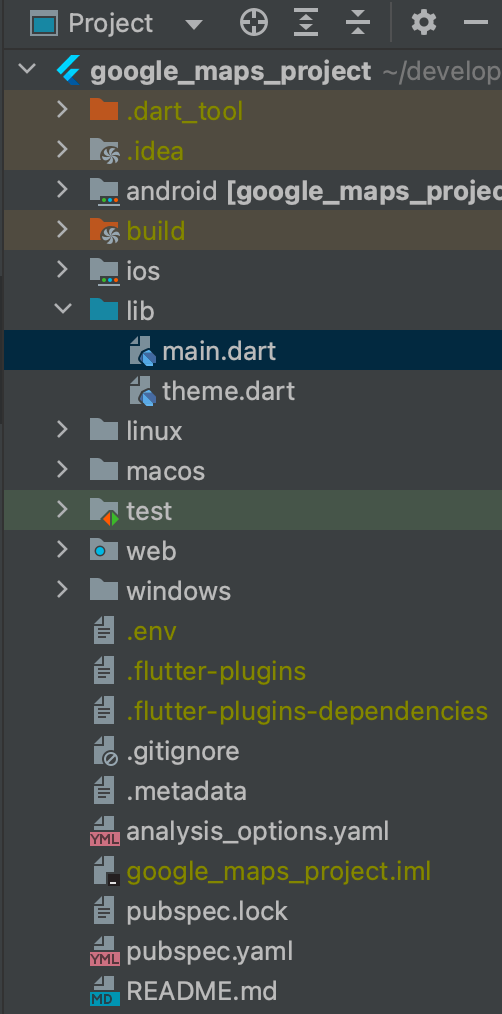Image resolution: width=502 pixels, height=1014 pixels.
Task: Click the .idea folder icon
Action: [x=104, y=151]
